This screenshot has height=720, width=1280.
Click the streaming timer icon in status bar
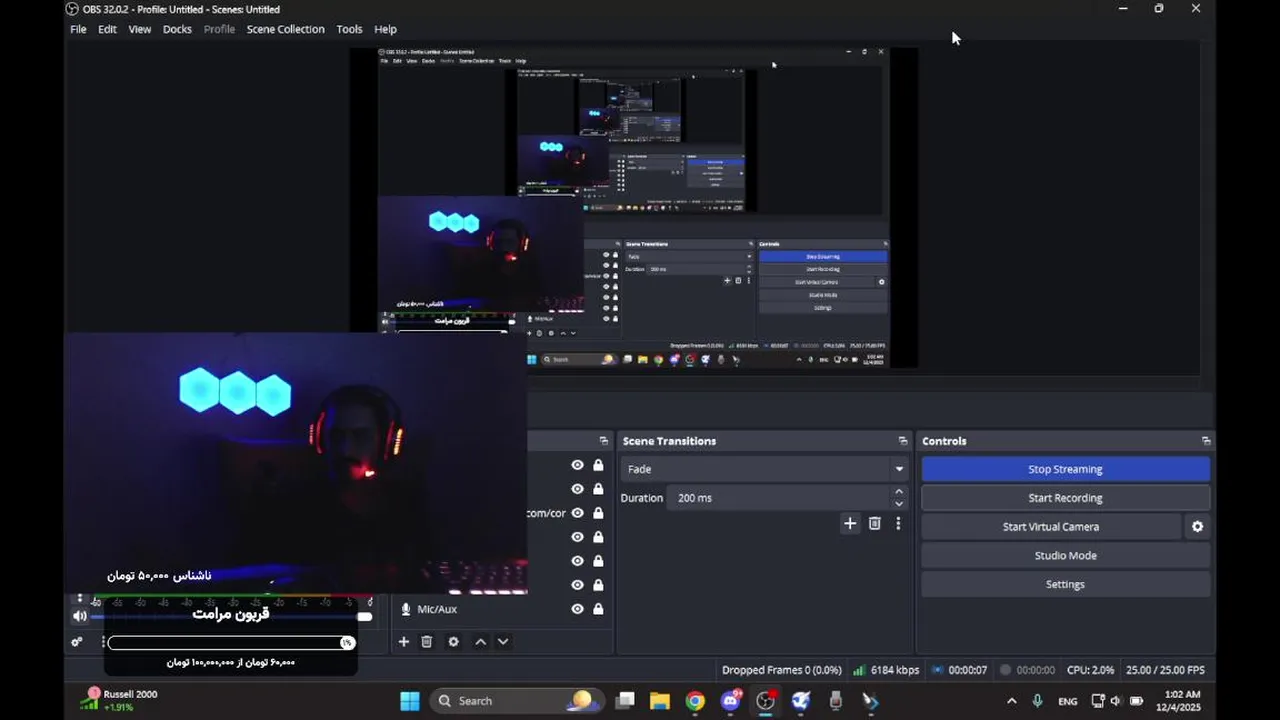938,670
